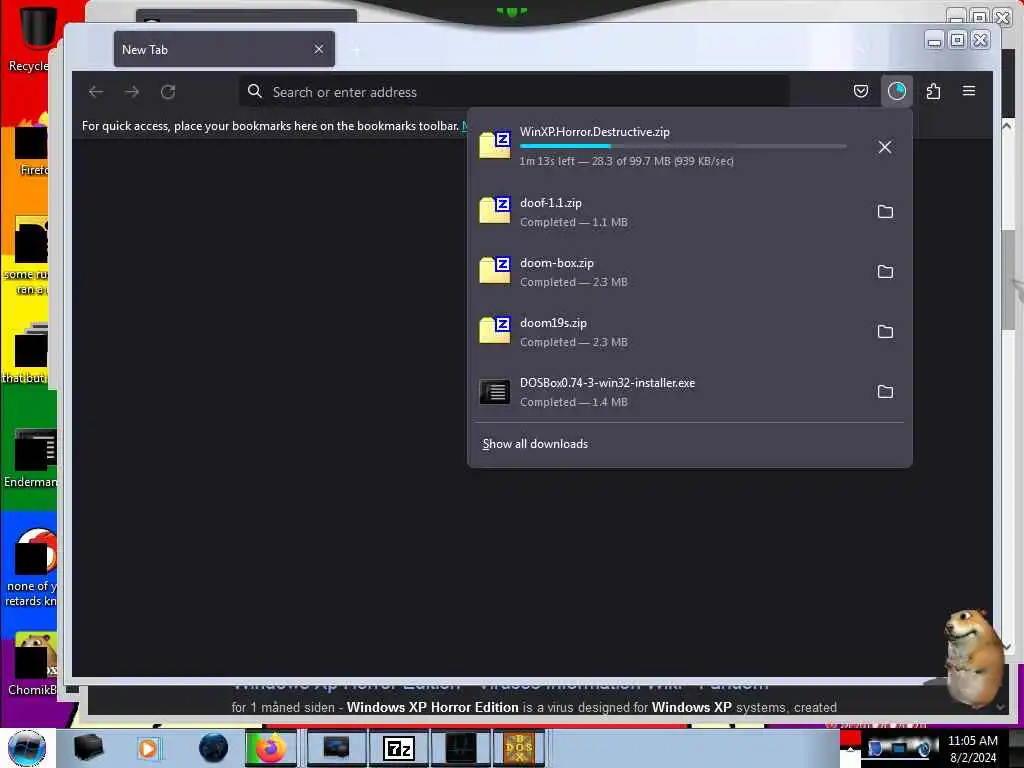Show doom19s.zip in its folder

point(885,332)
